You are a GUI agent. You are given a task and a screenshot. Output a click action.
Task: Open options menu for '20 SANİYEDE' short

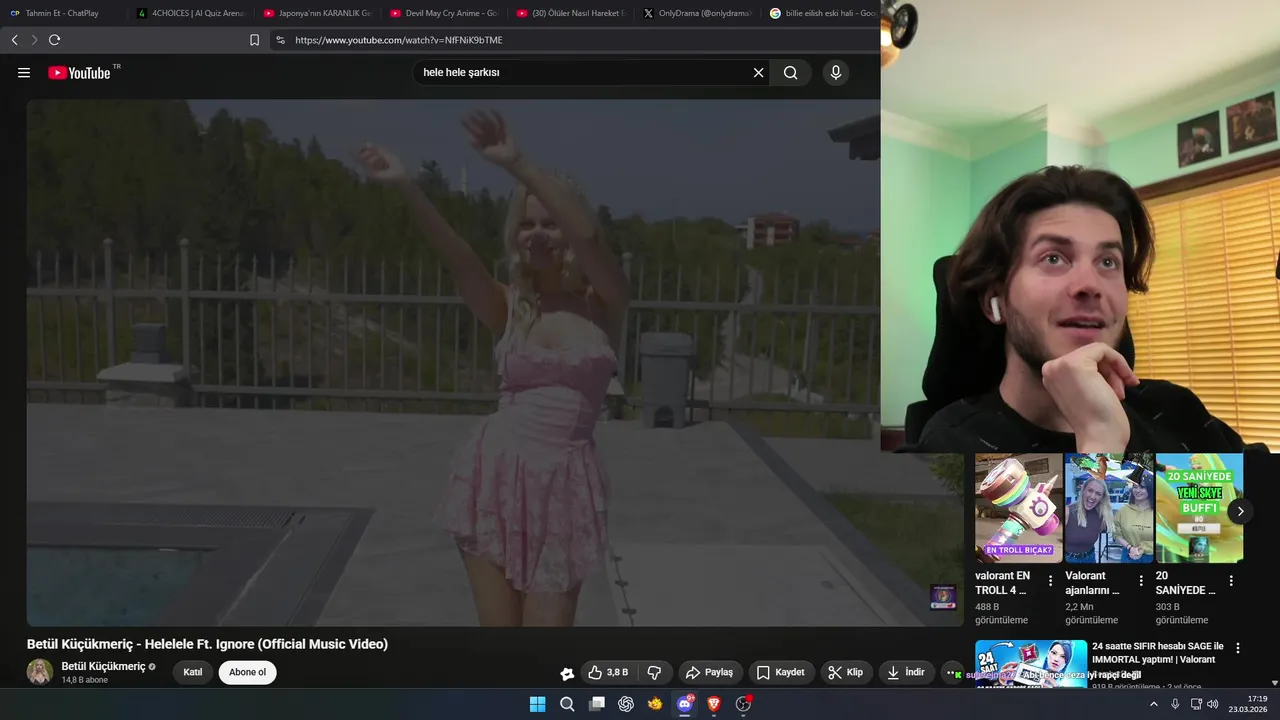click(1231, 580)
